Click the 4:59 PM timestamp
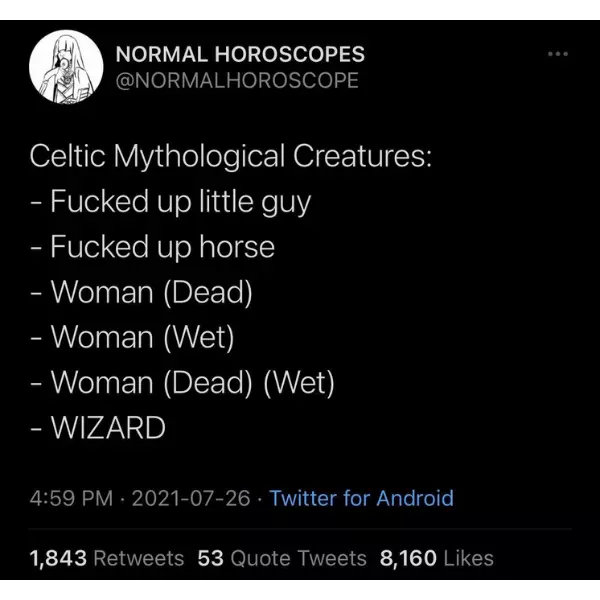The width and height of the screenshot is (600, 600). [70, 498]
